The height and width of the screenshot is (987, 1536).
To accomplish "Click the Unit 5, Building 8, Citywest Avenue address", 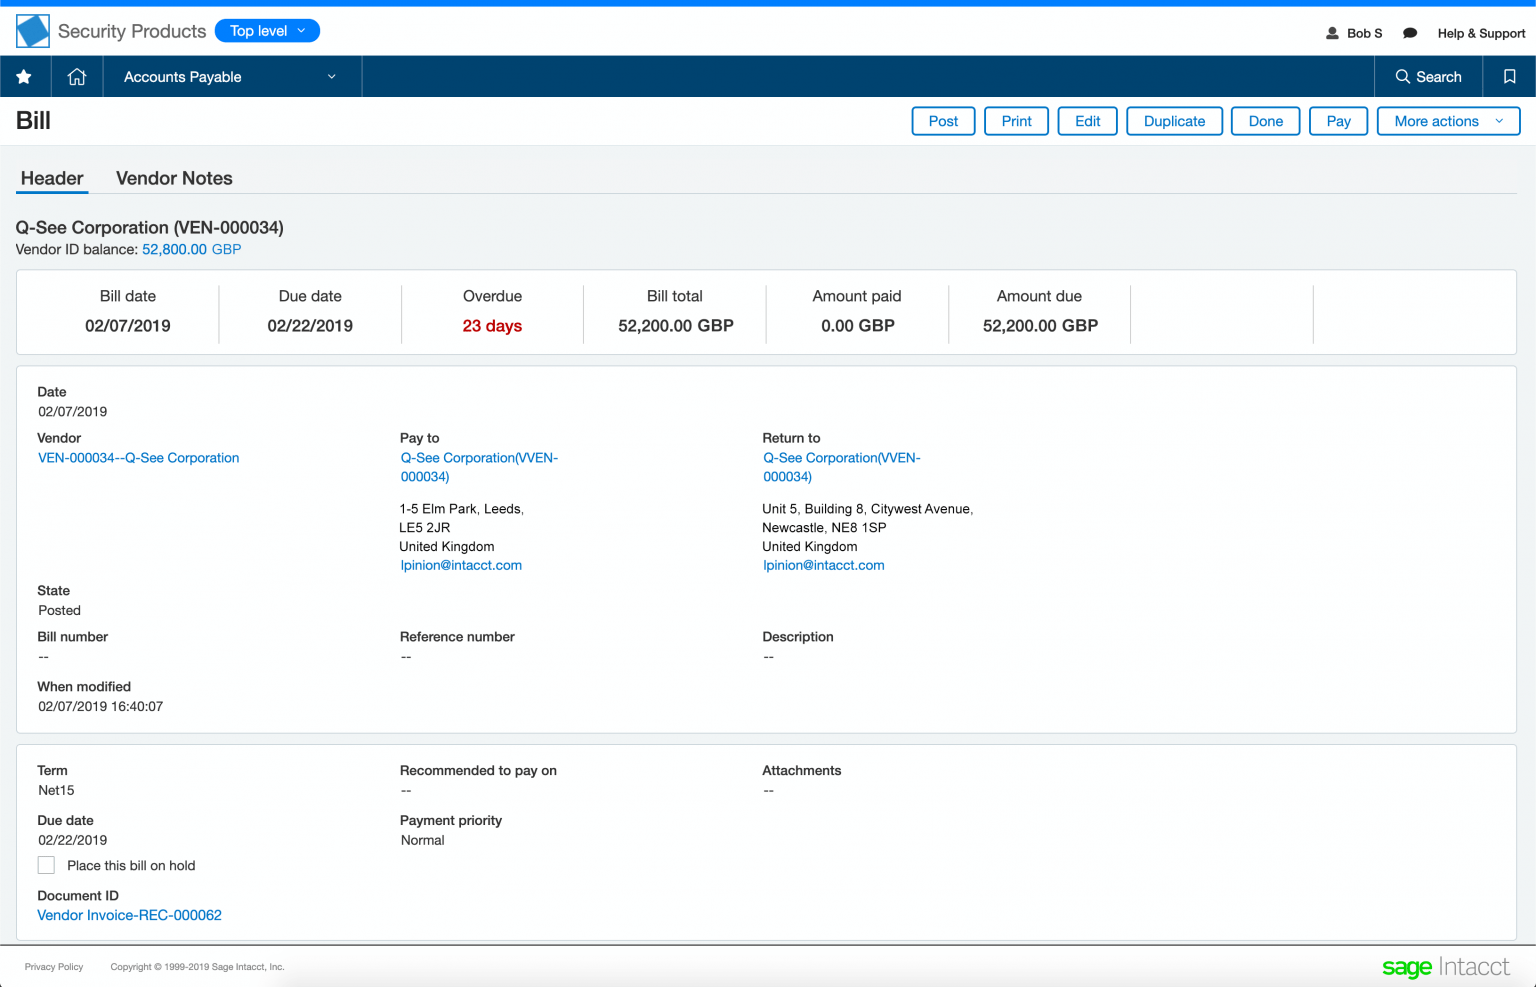I will (867, 509).
